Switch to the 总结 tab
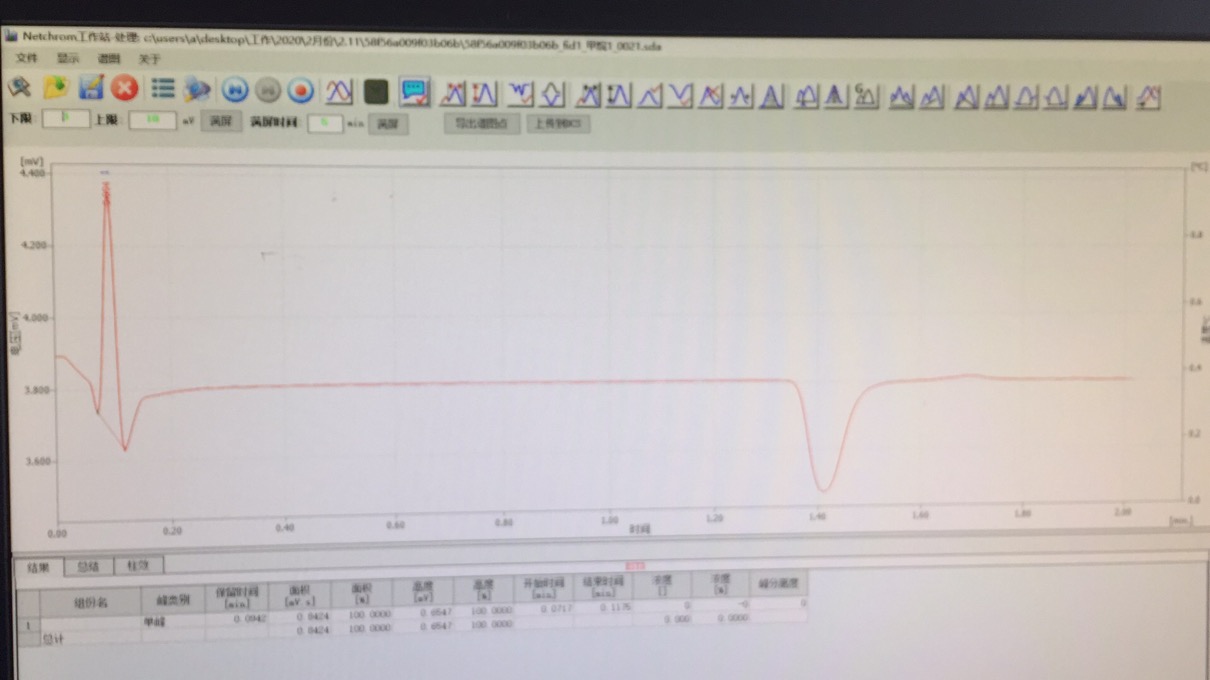 tap(89, 567)
